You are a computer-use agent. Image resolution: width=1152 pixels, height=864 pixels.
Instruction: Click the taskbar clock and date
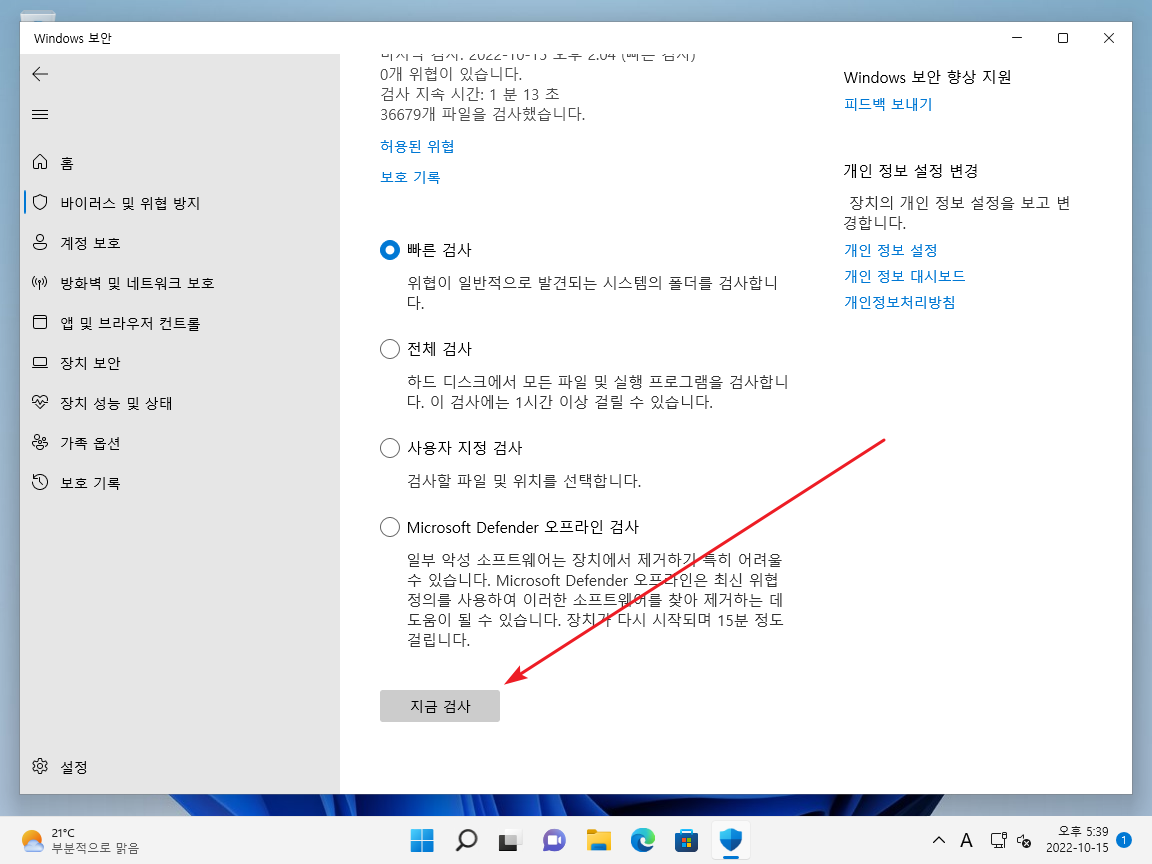(x=1077, y=840)
